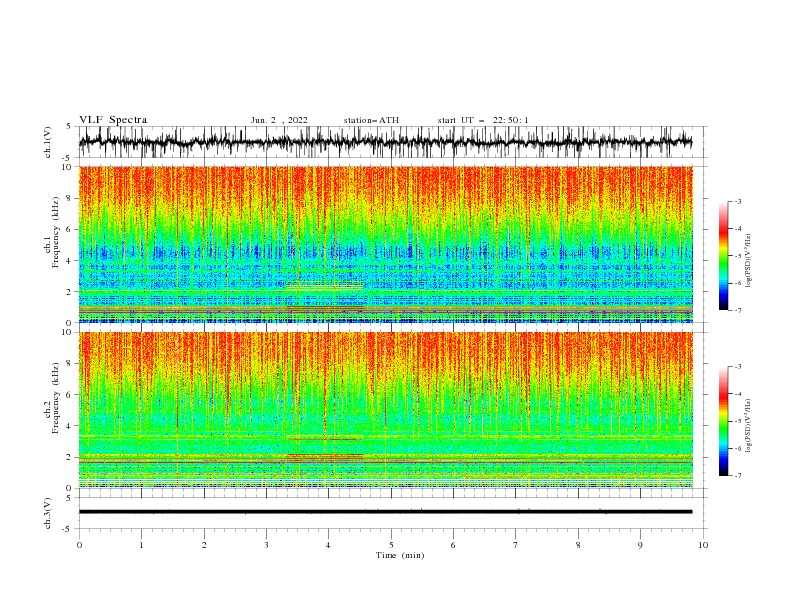Click the time axis tick label "4"
792x612 pixels.
pos(328,545)
